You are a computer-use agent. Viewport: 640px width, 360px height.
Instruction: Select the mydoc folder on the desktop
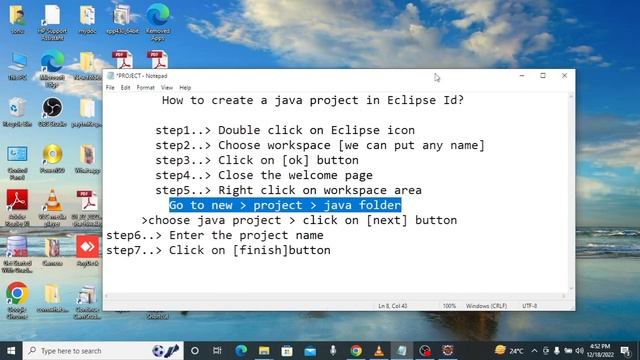pos(87,20)
